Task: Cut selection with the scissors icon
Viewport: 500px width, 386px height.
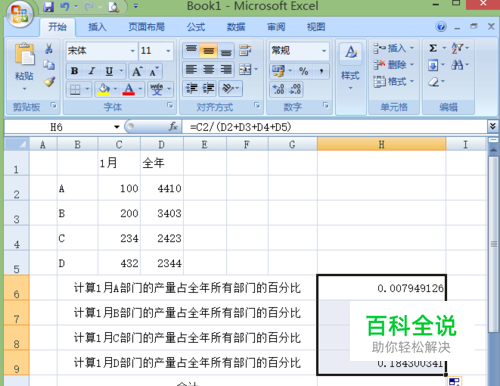Action: click(49, 49)
